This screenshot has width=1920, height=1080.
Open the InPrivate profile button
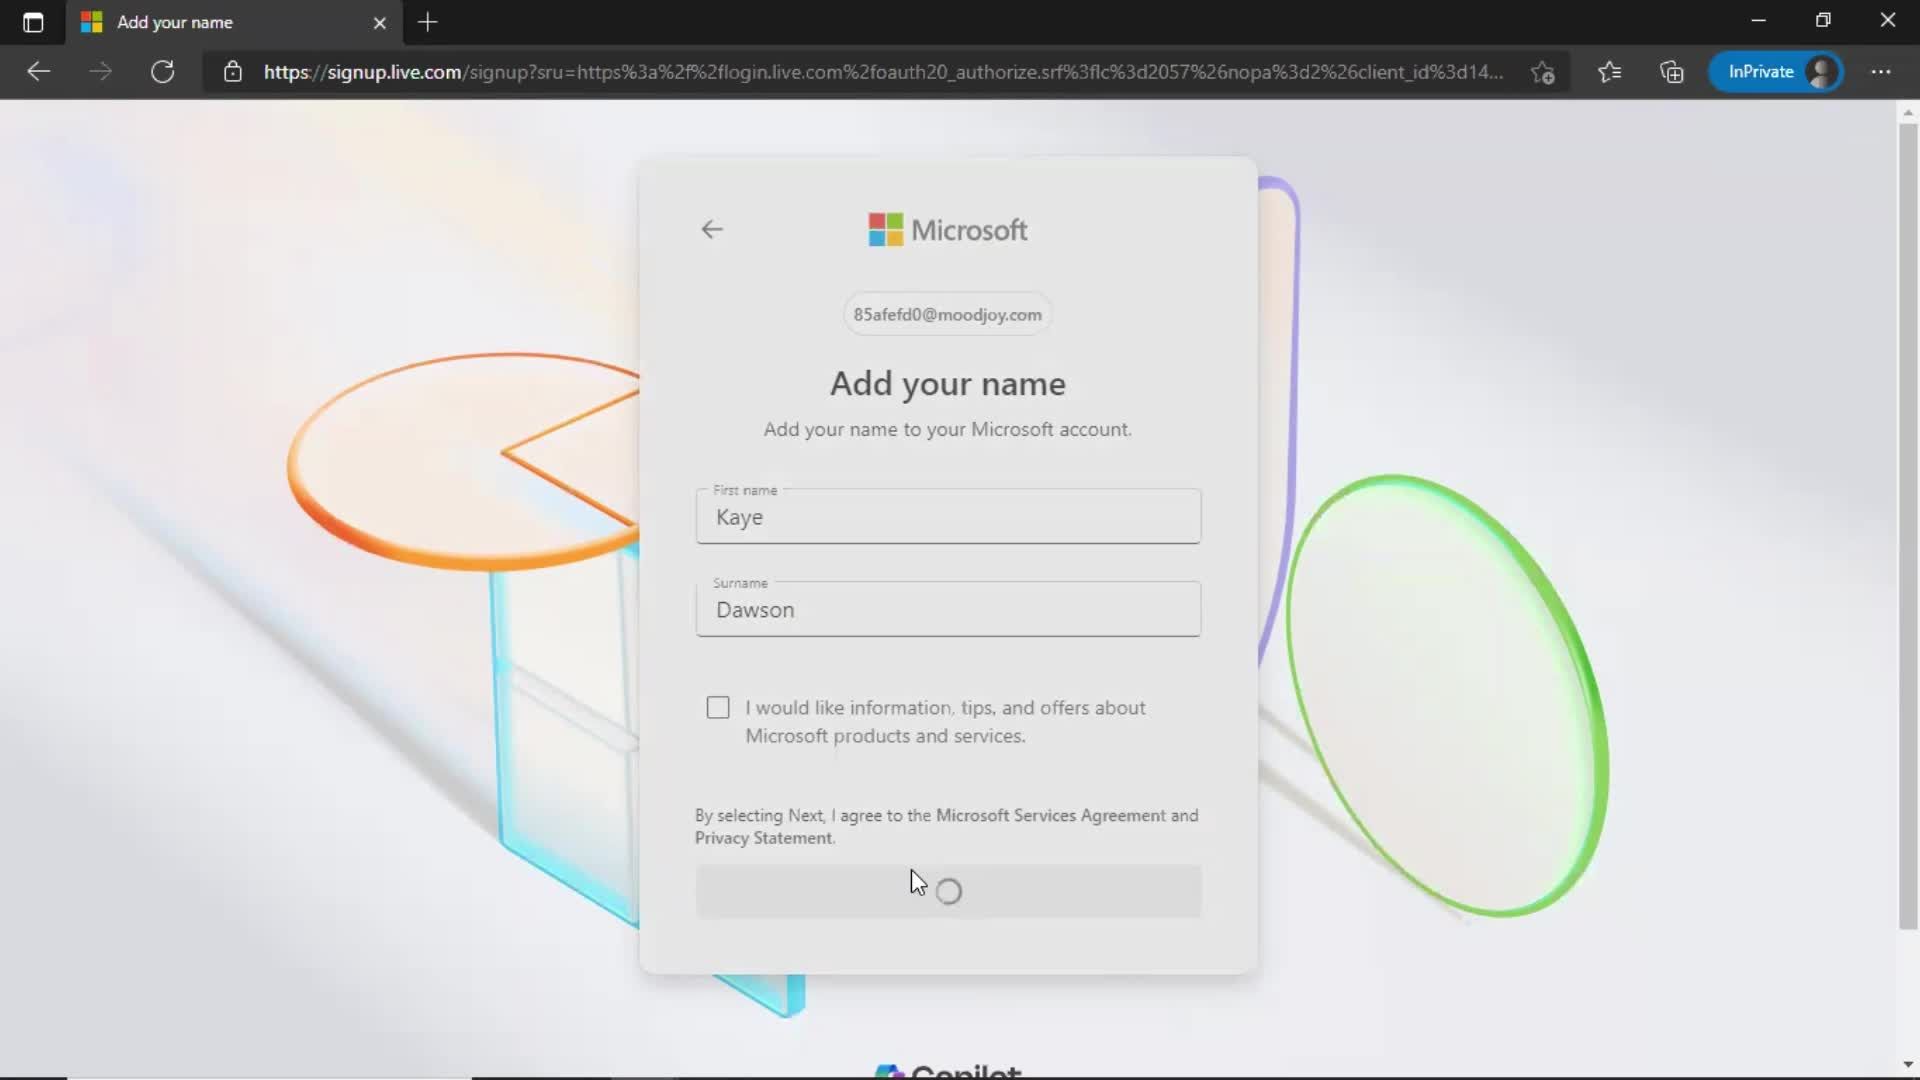(1776, 72)
